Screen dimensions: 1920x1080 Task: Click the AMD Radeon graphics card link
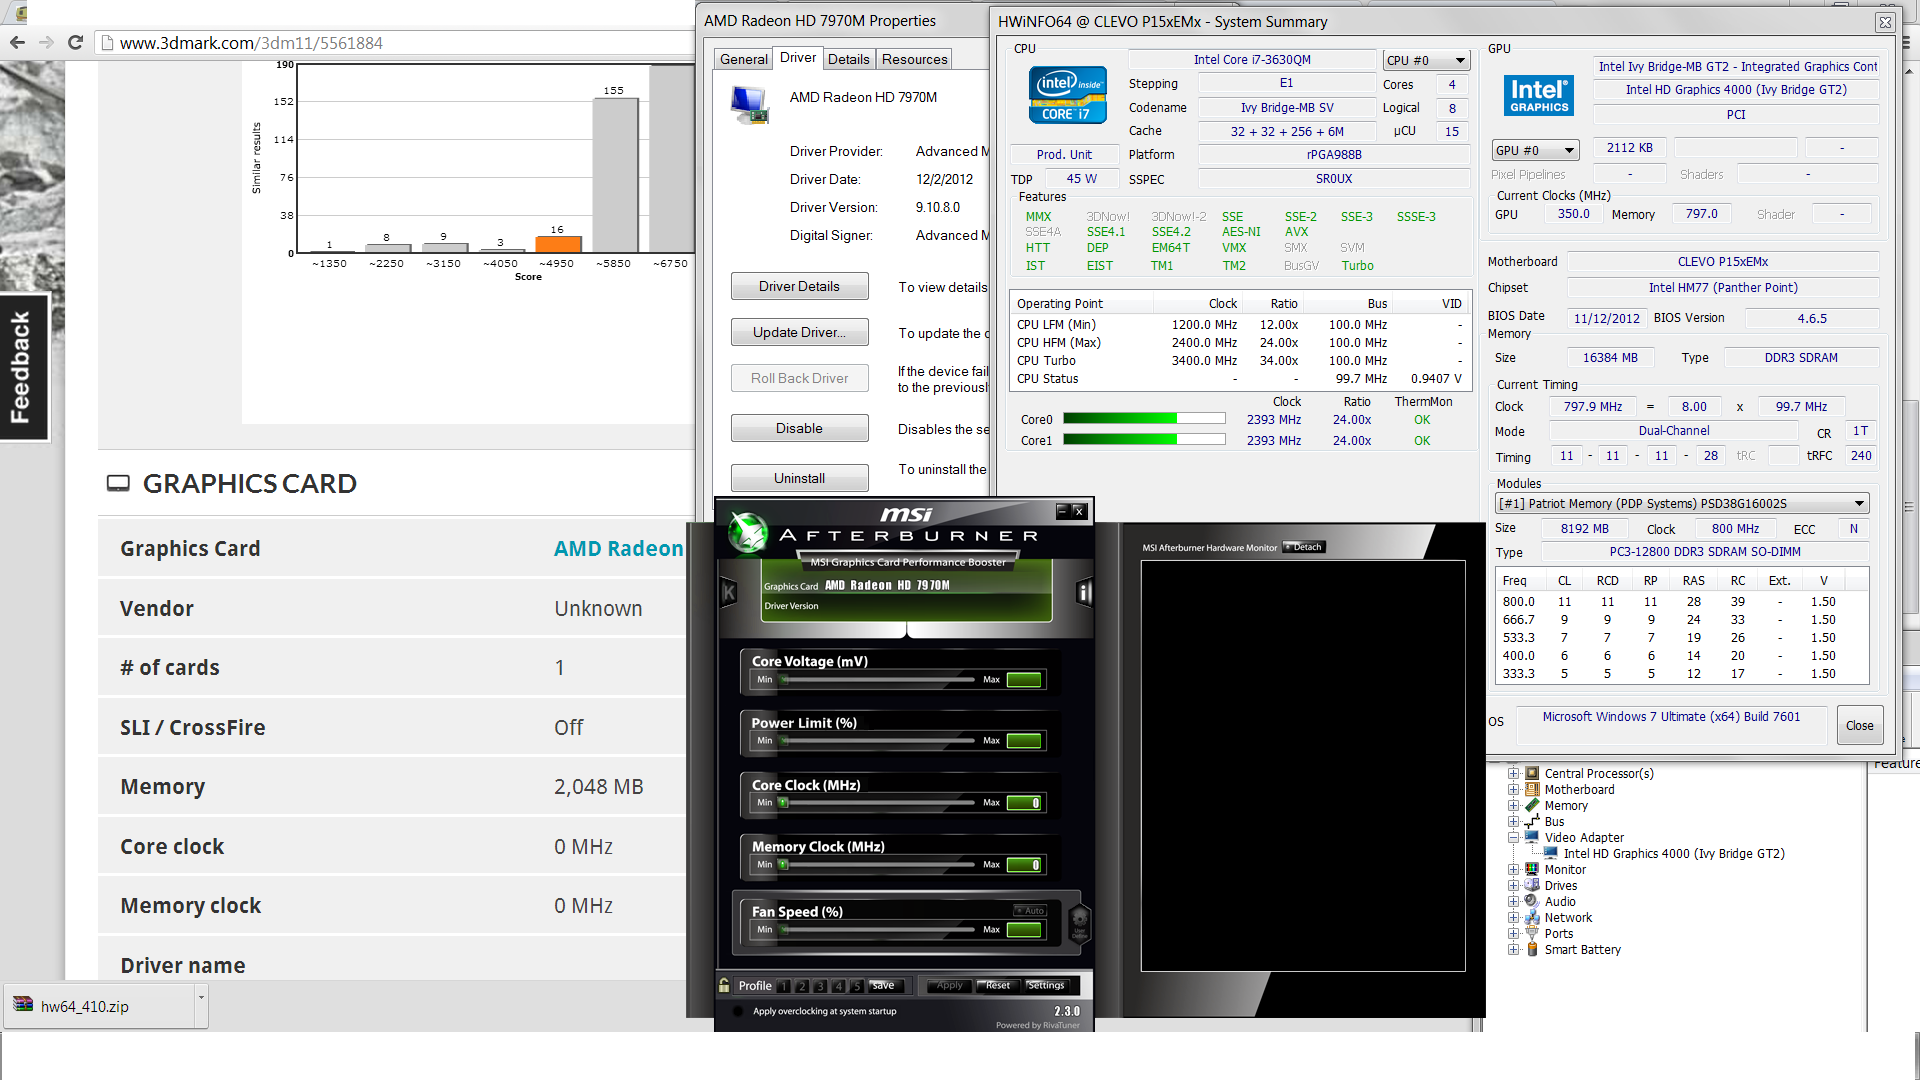click(618, 549)
